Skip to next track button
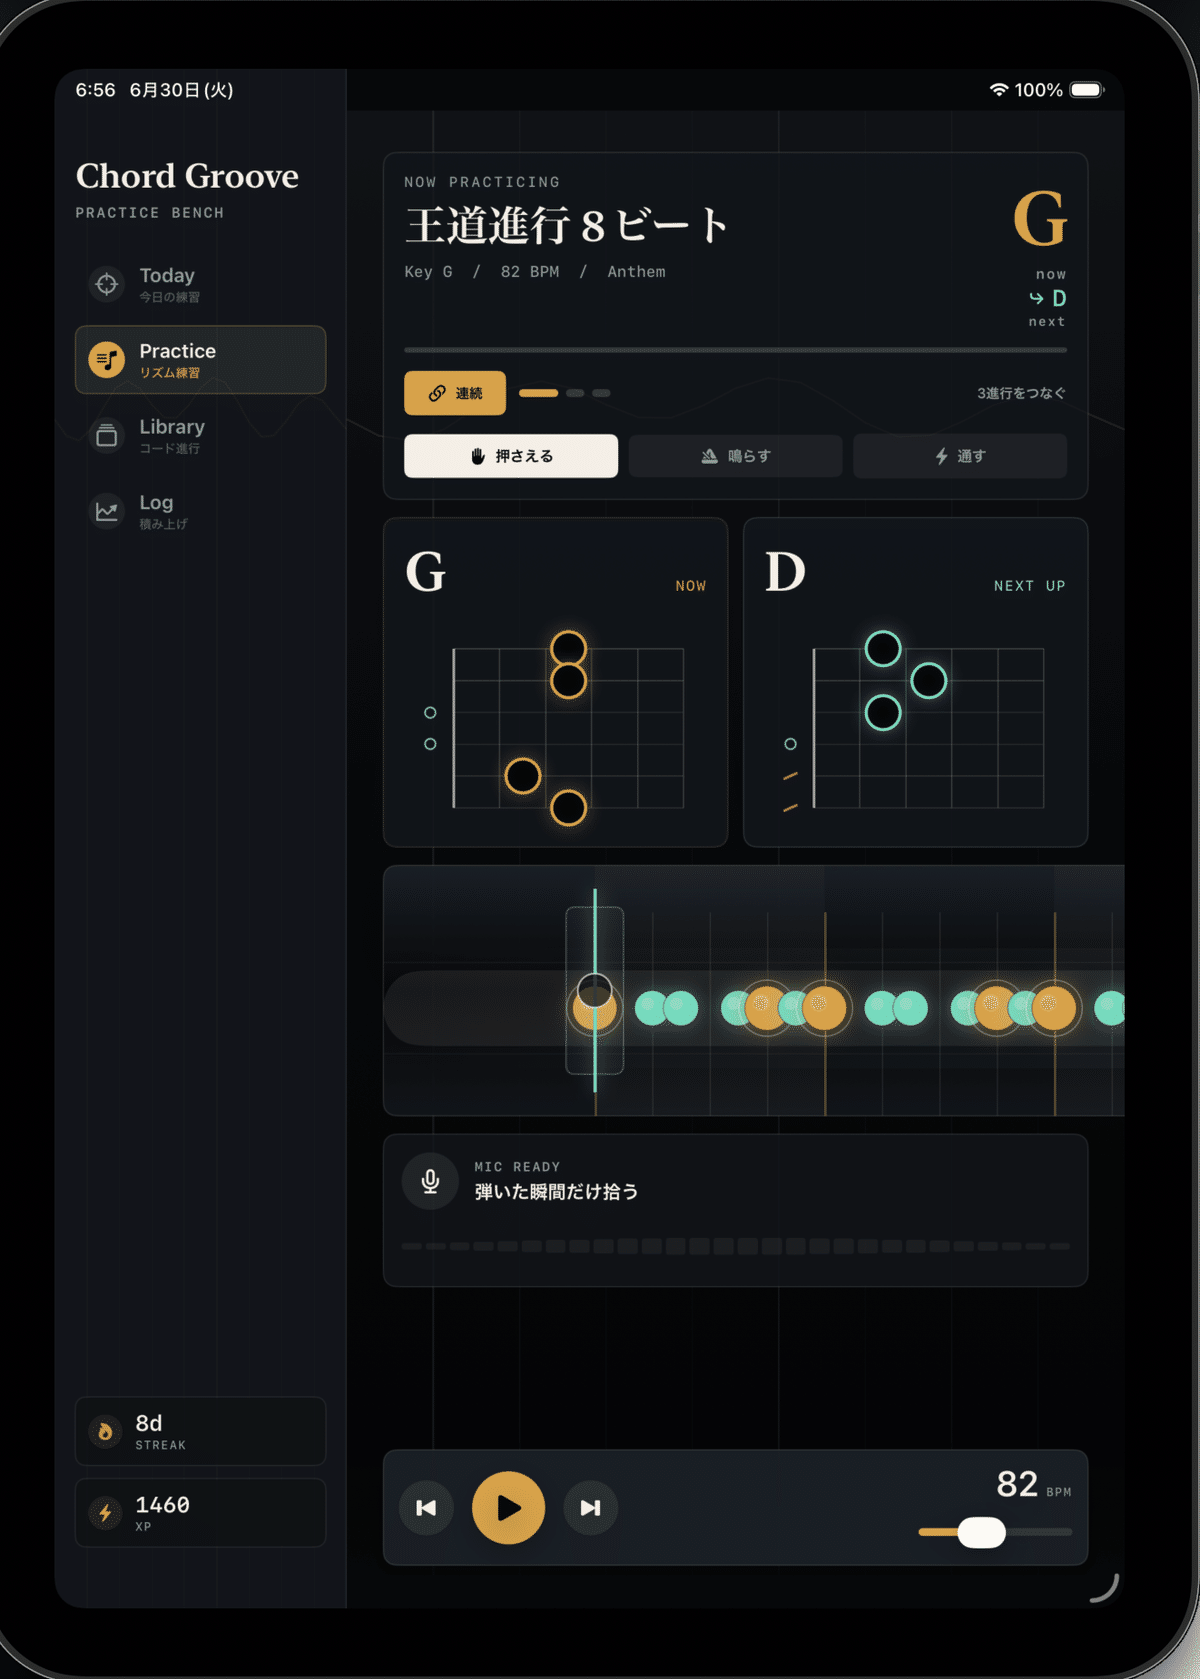The height and width of the screenshot is (1679, 1200). tap(590, 1507)
